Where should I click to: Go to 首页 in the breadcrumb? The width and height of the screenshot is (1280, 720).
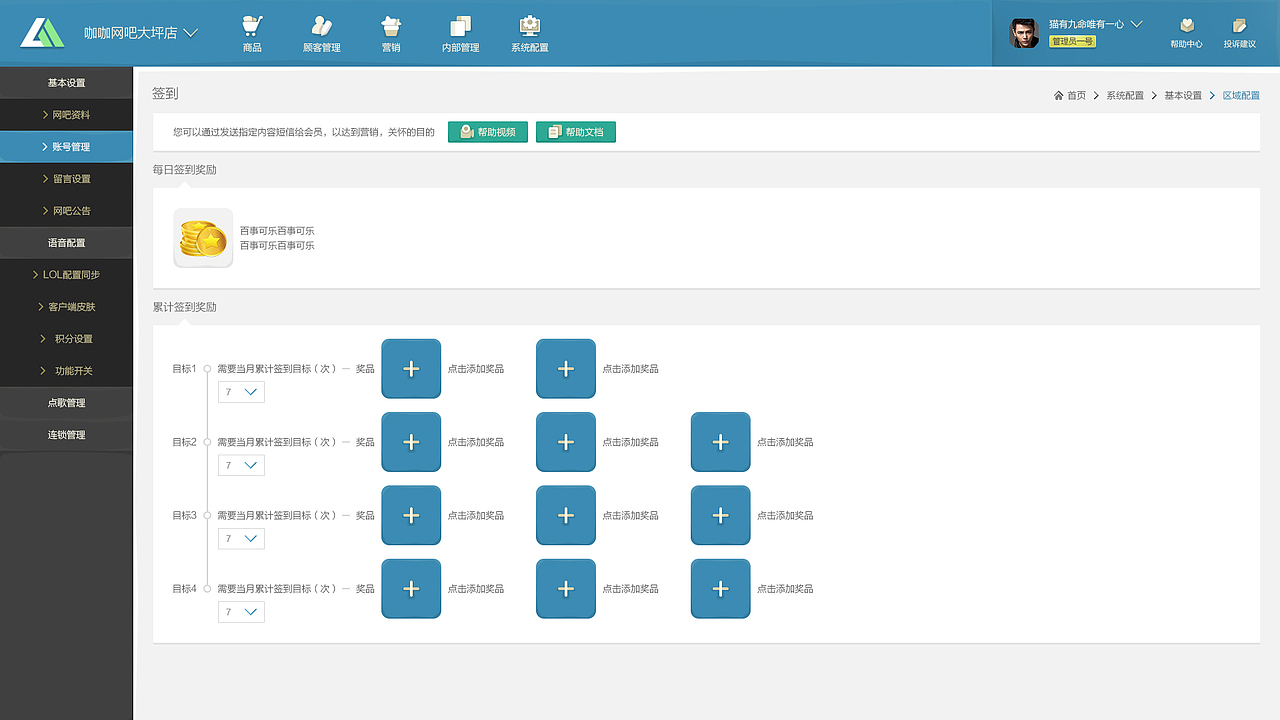(x=1070, y=96)
